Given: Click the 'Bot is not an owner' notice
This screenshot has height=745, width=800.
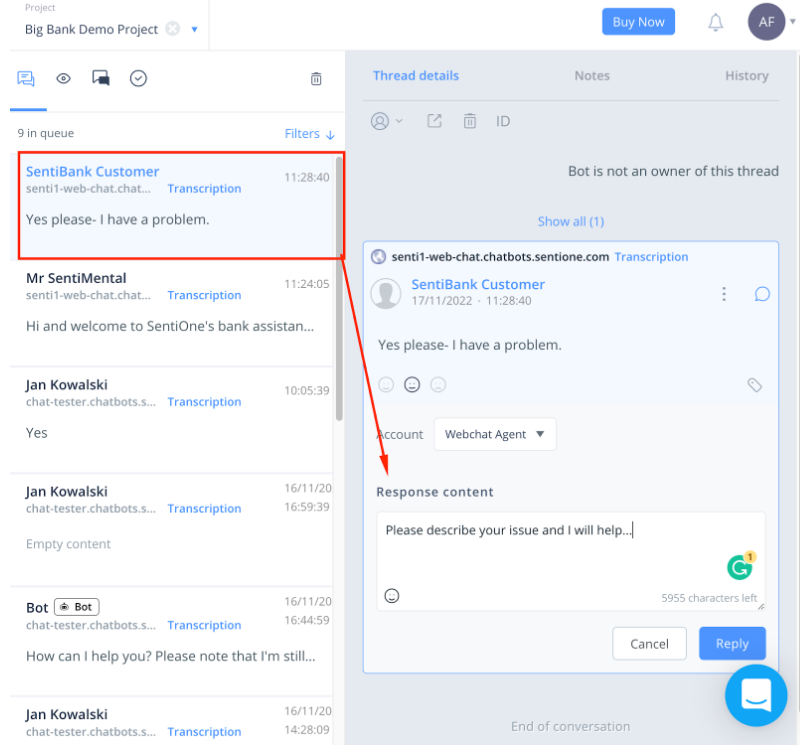Looking at the screenshot, I should tap(673, 171).
